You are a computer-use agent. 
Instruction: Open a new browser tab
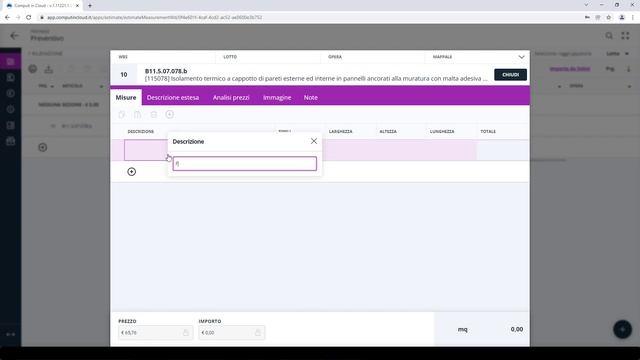tap(90, 6)
